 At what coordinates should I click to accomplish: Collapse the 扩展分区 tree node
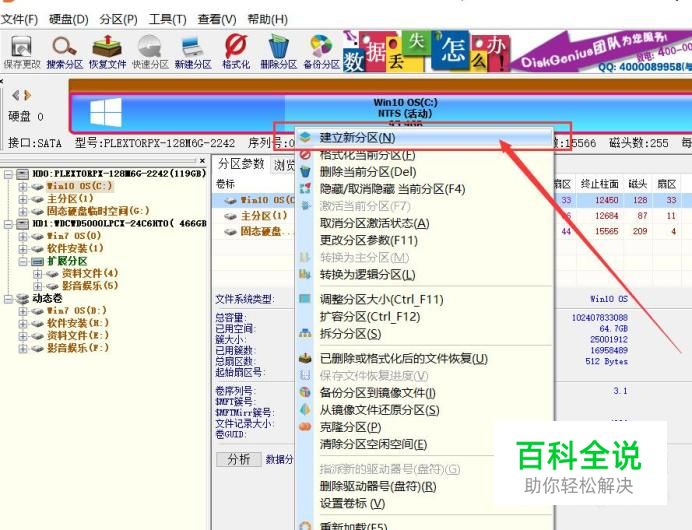[23, 261]
